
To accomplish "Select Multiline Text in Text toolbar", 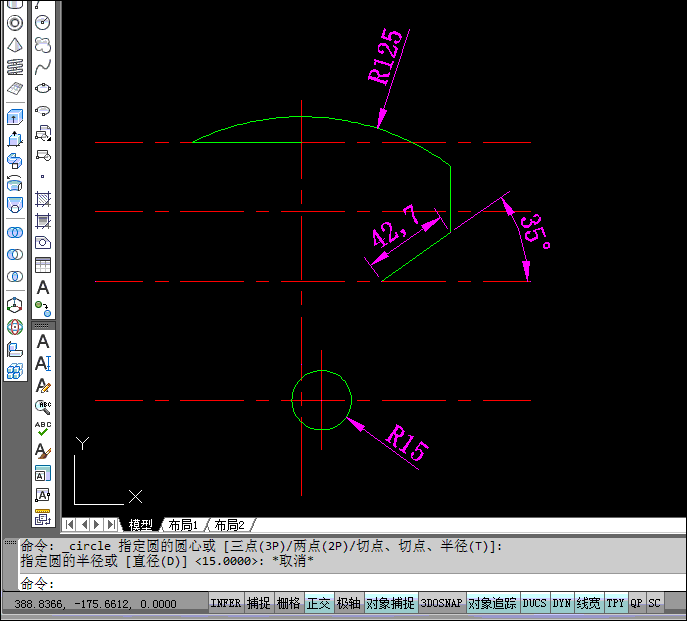I will [43, 341].
